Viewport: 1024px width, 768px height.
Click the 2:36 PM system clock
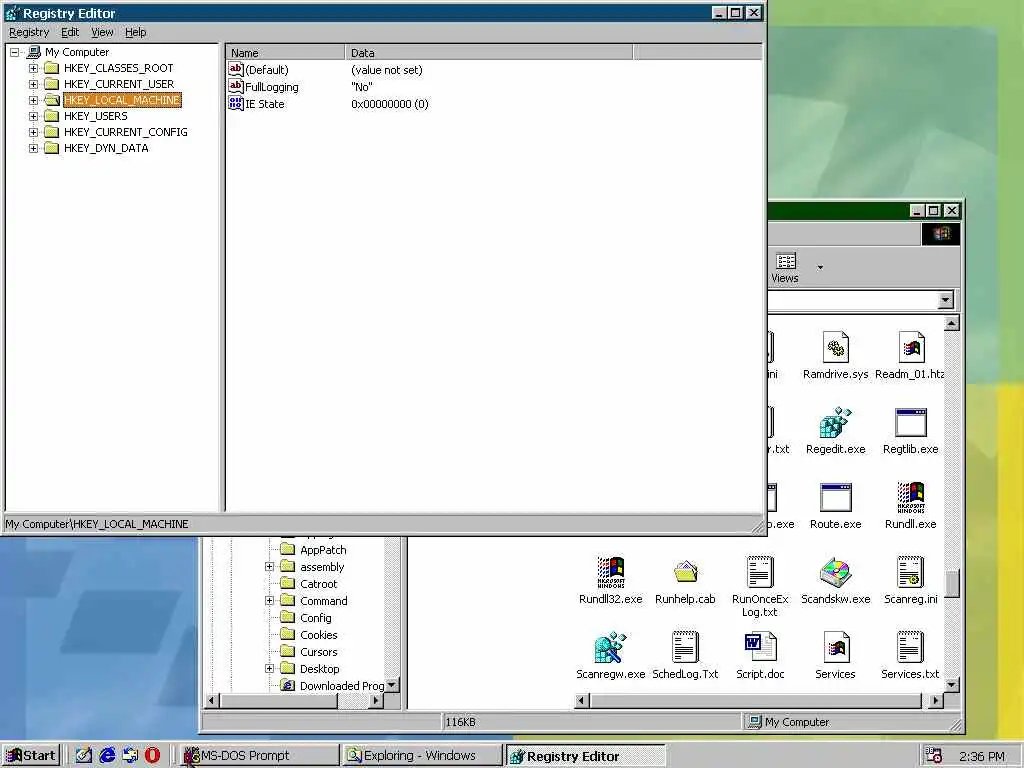982,756
